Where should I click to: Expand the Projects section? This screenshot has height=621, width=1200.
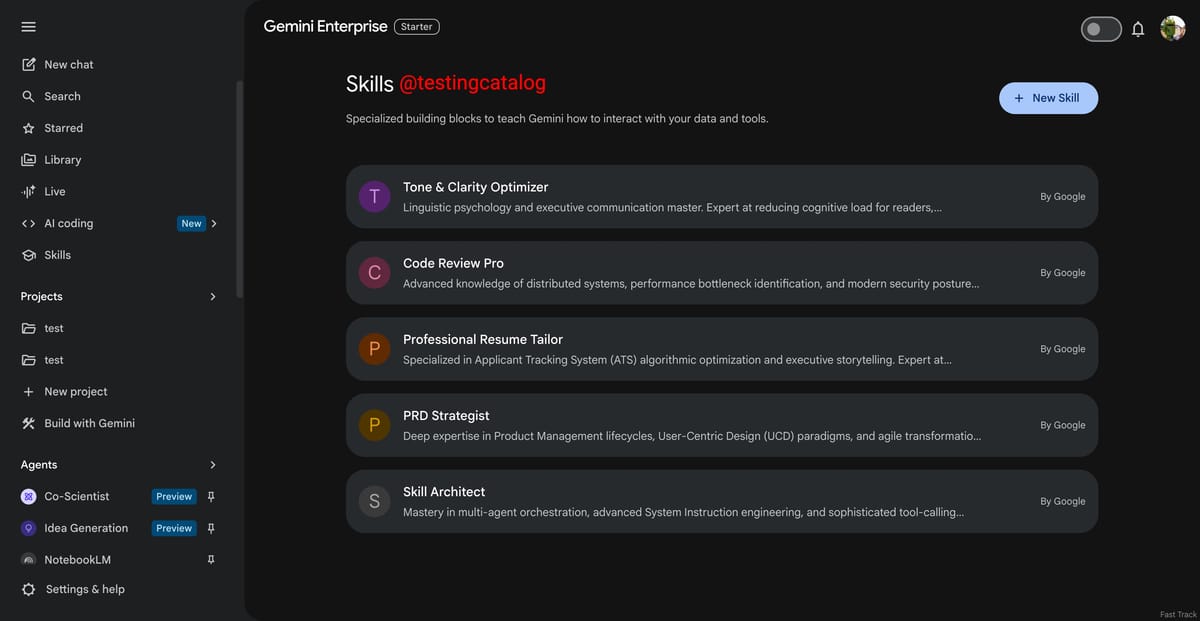click(212, 296)
